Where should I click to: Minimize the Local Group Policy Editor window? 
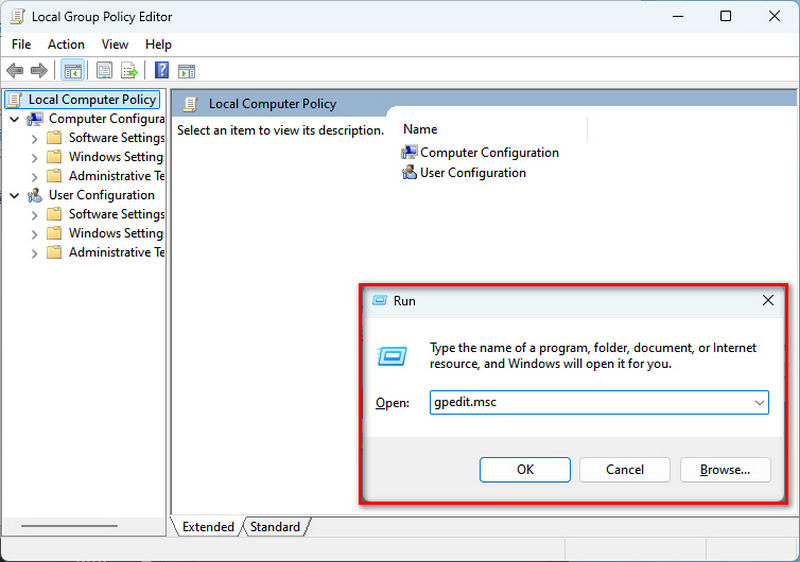tap(678, 16)
